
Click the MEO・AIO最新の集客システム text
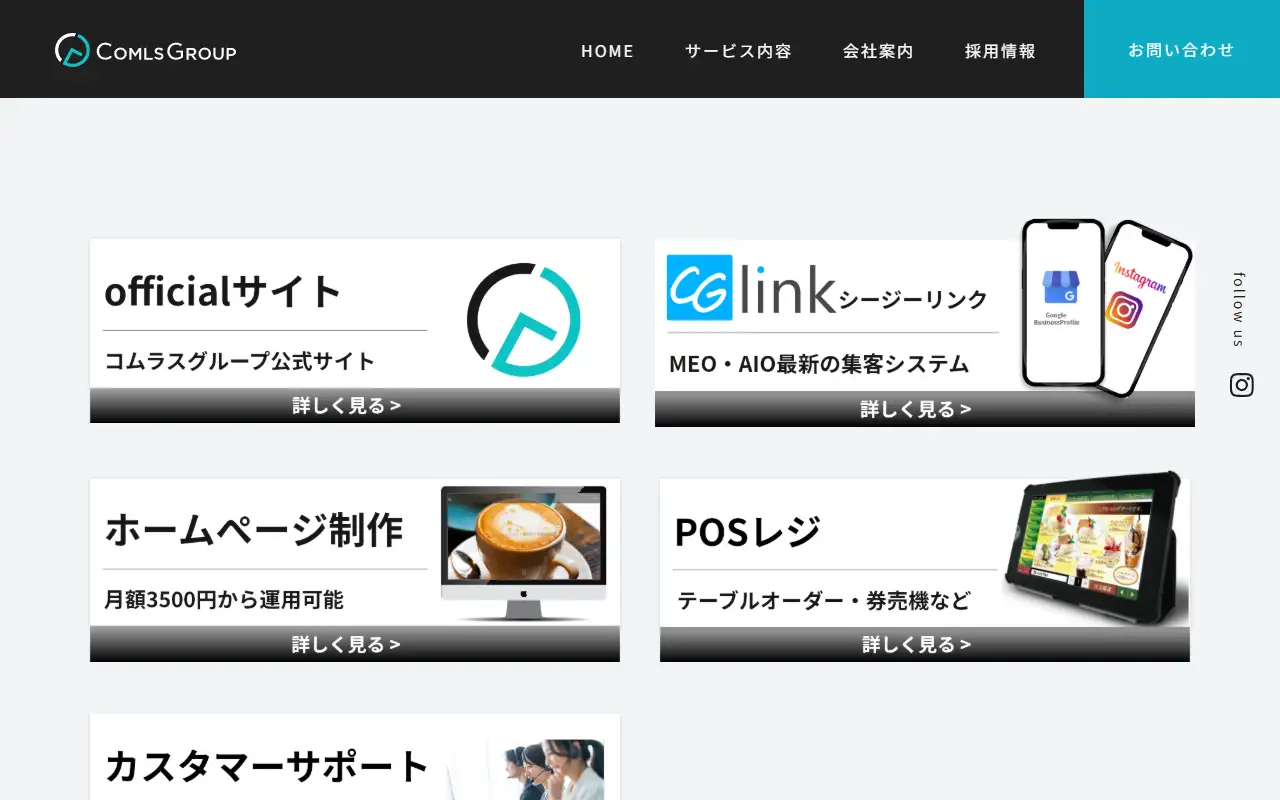point(819,364)
